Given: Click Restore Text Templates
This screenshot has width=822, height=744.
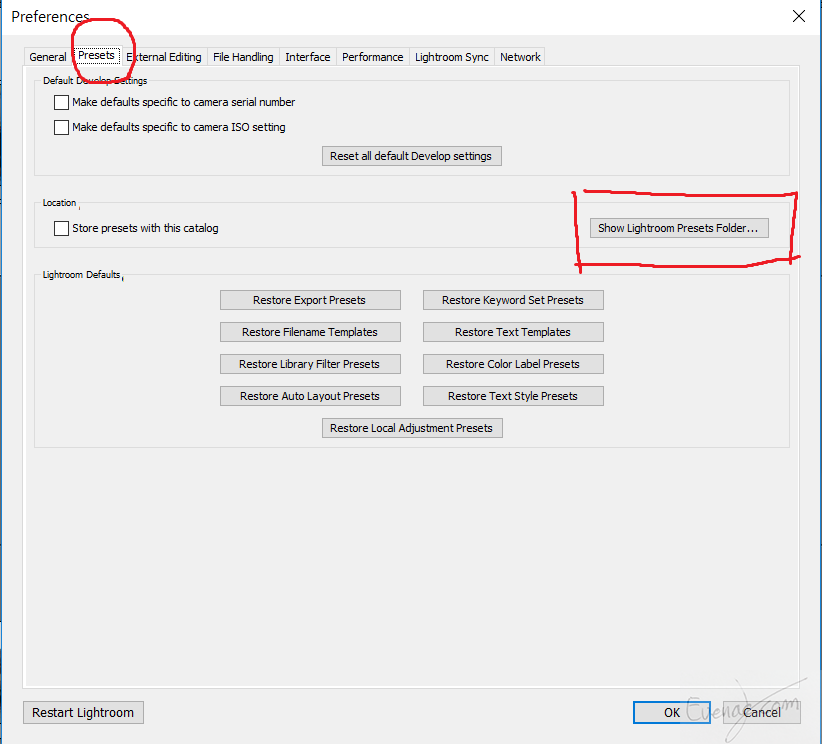Looking at the screenshot, I should (x=513, y=332).
